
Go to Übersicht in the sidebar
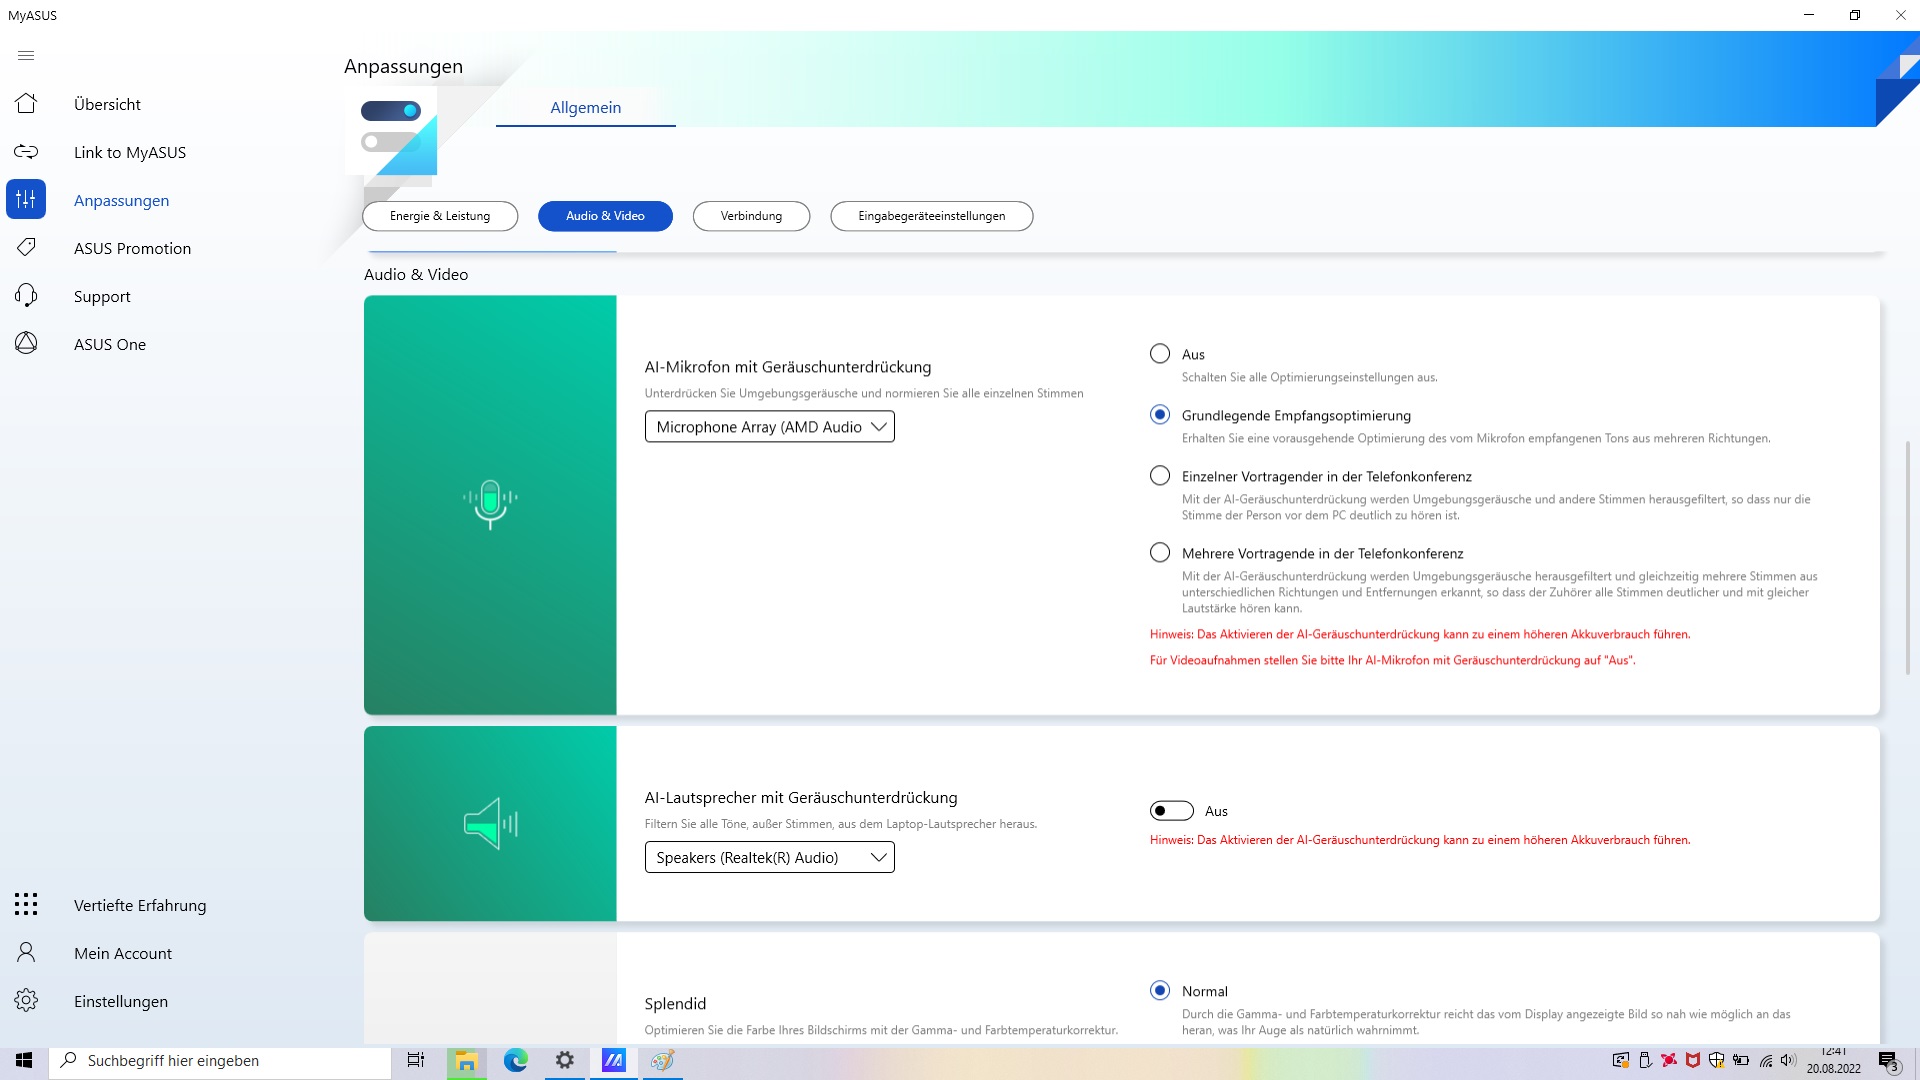click(107, 104)
